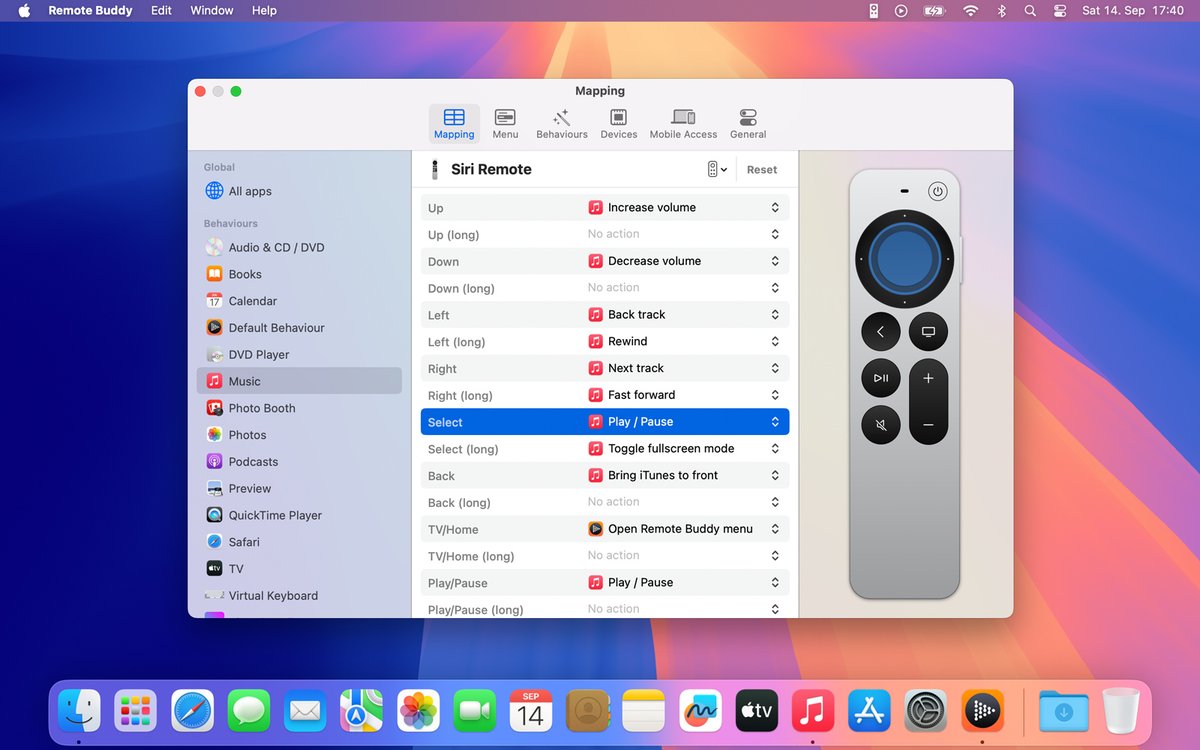Click mute button on remote image

tap(880, 425)
